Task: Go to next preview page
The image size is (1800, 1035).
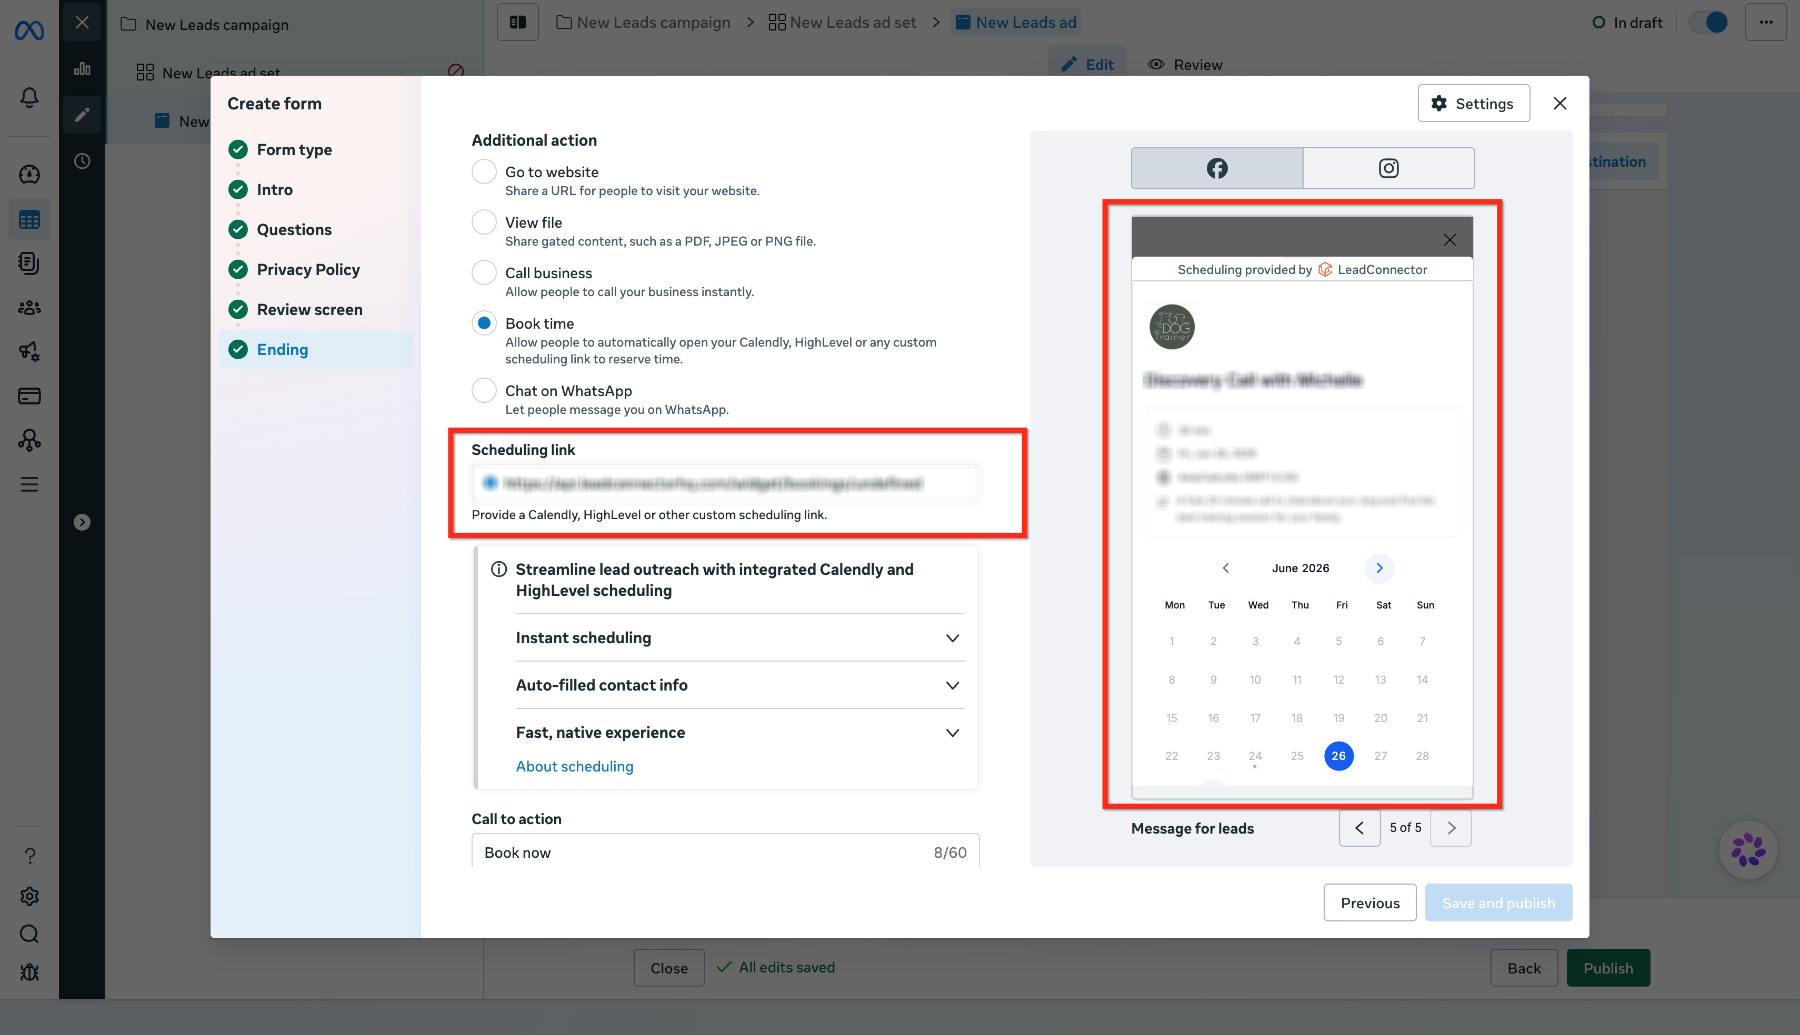Action: (x=1451, y=828)
